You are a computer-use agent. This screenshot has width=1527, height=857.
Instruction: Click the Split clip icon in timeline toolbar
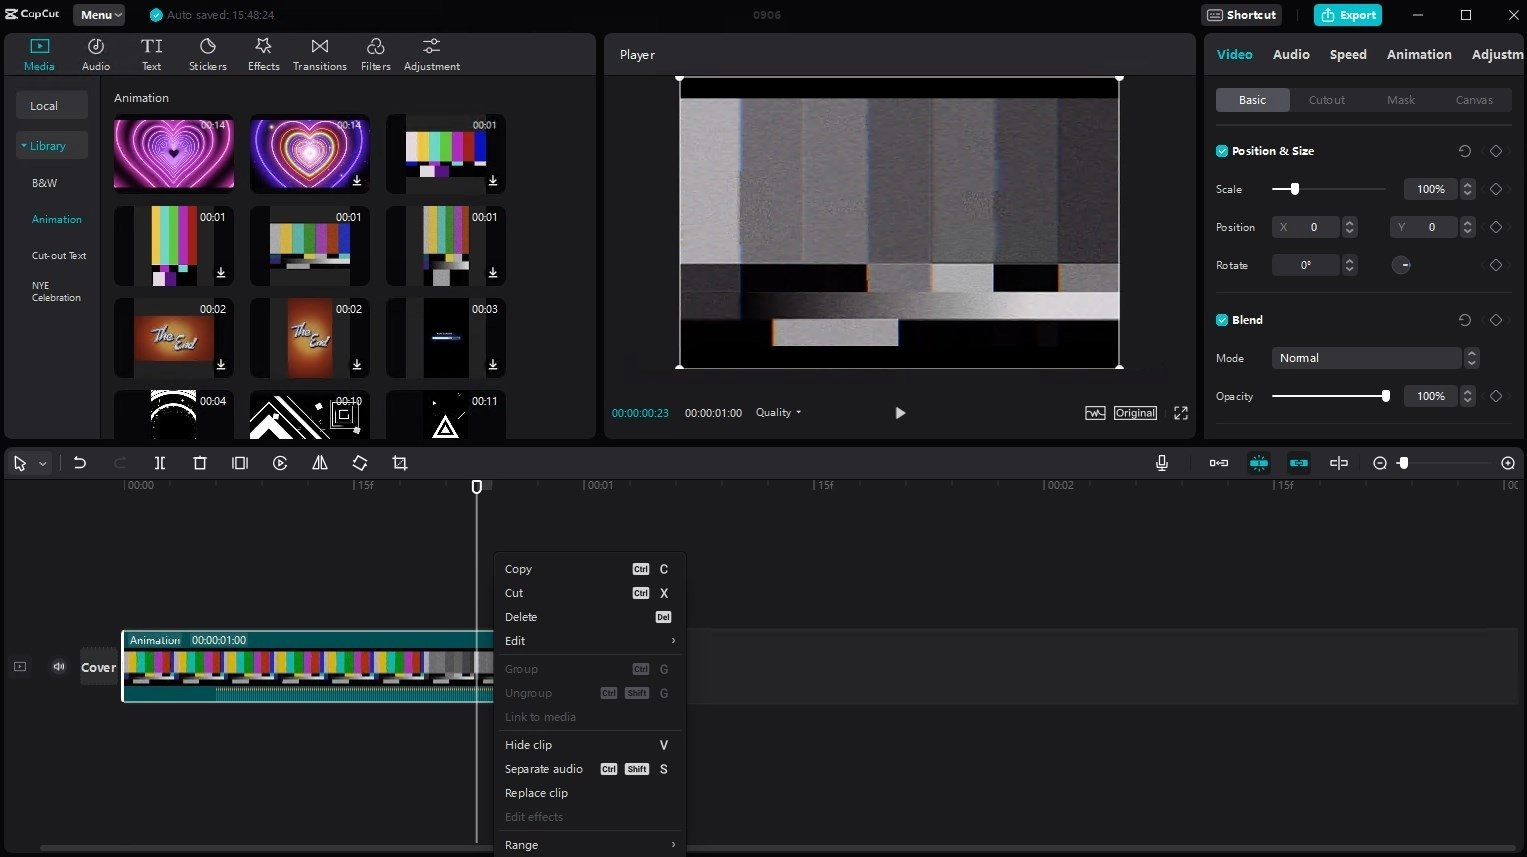(x=160, y=463)
